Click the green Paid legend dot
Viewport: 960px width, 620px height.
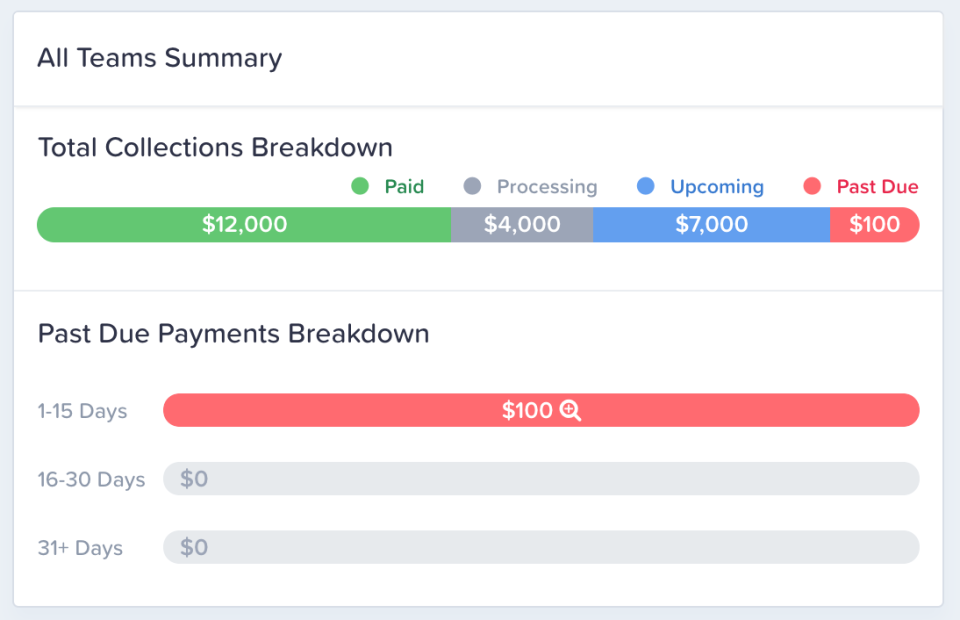pyautogui.click(x=361, y=186)
